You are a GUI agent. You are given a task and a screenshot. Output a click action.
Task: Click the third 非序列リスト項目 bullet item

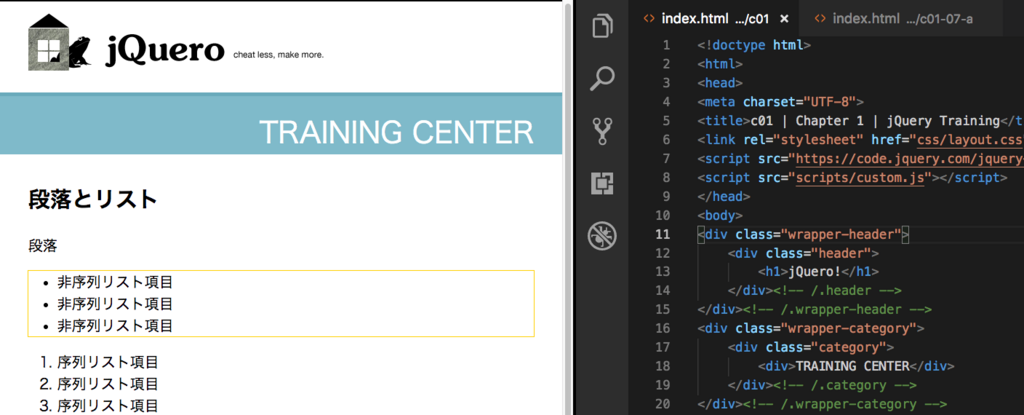pos(115,325)
